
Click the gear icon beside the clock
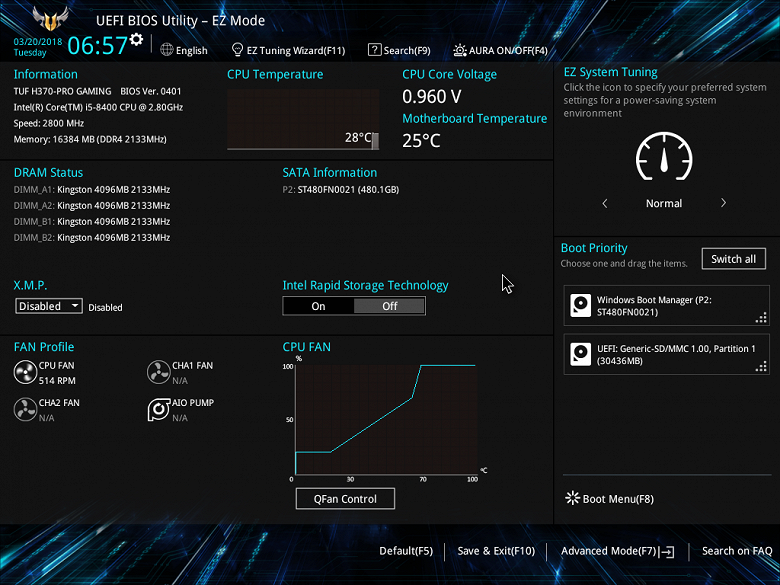136,39
